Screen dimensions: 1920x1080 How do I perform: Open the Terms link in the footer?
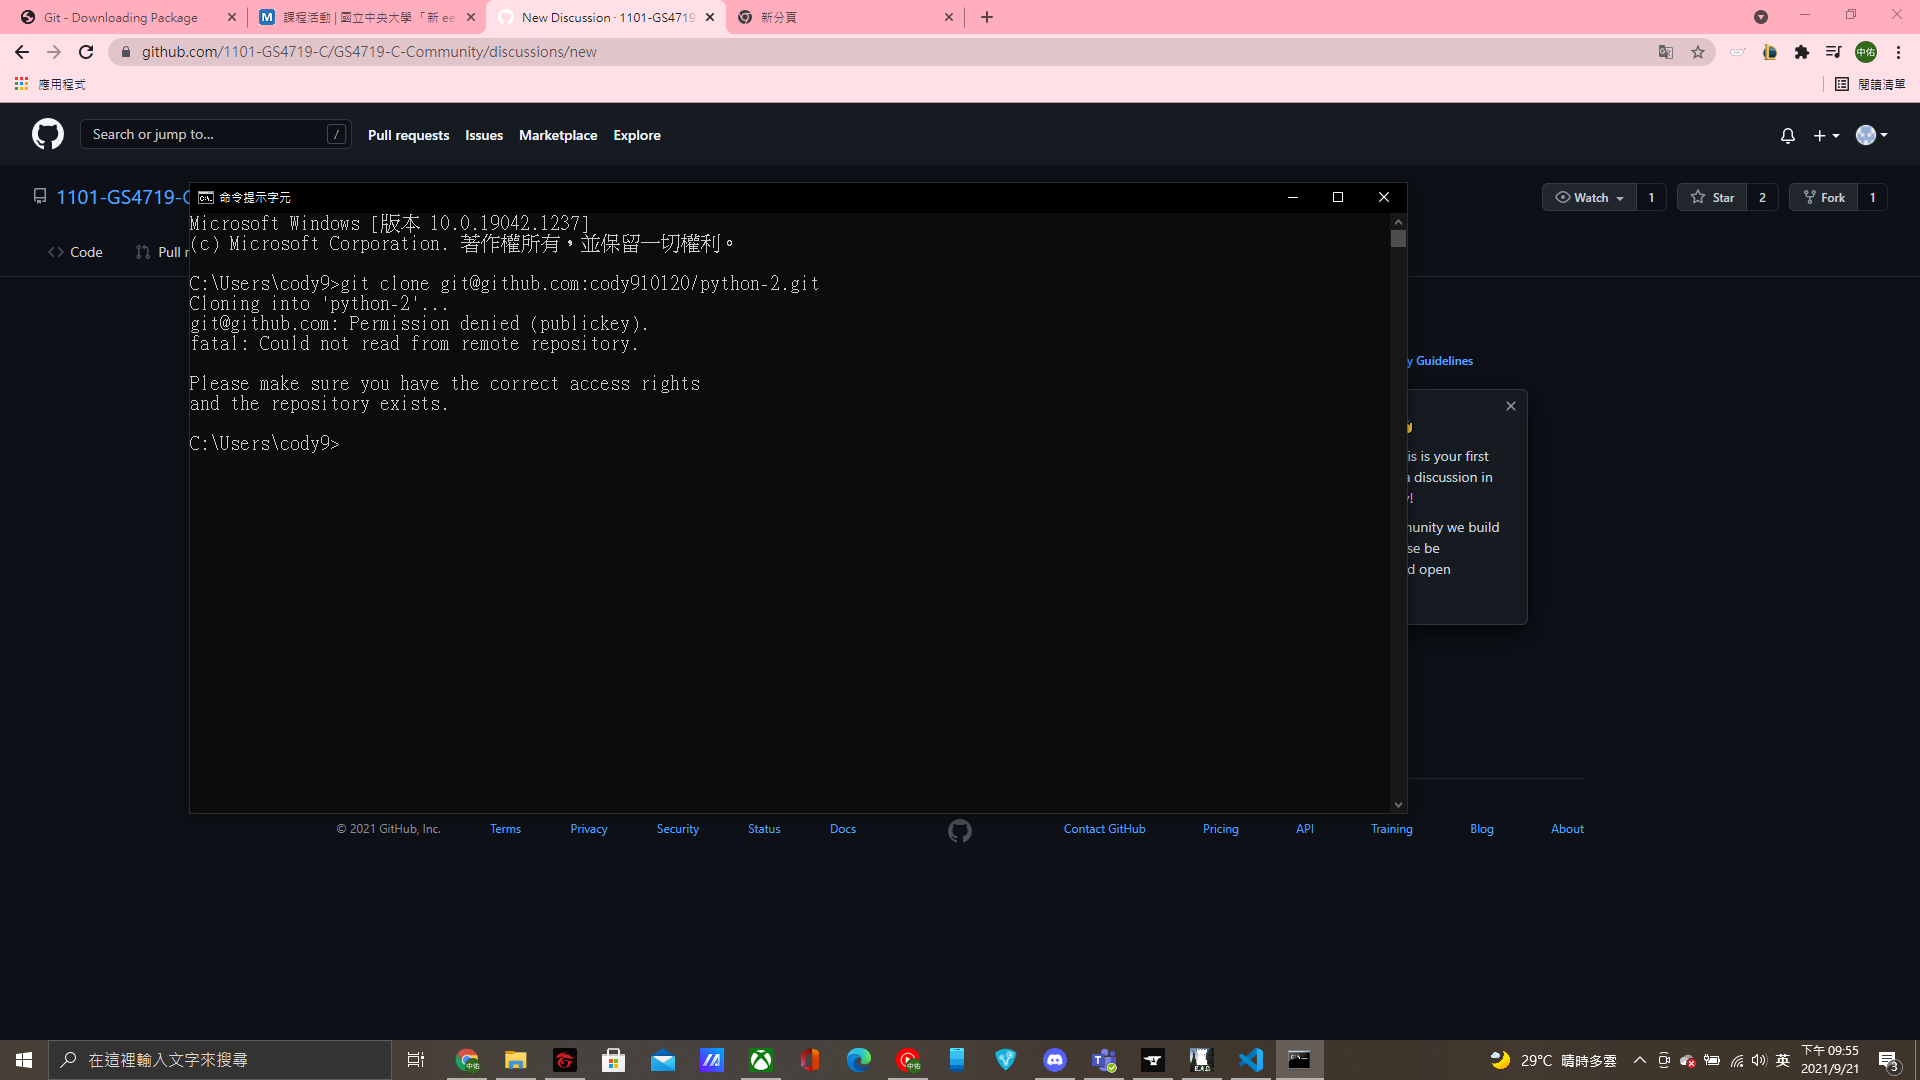point(505,828)
